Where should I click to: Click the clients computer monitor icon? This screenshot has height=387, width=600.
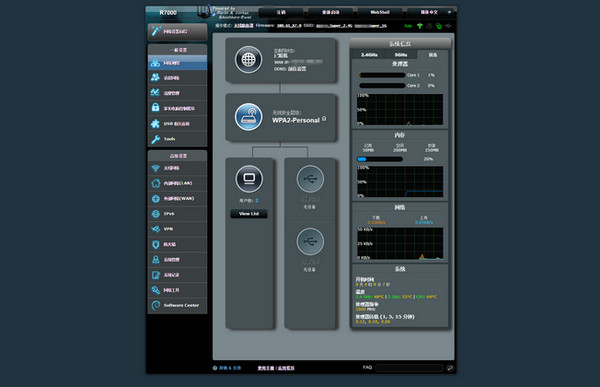[x=249, y=179]
